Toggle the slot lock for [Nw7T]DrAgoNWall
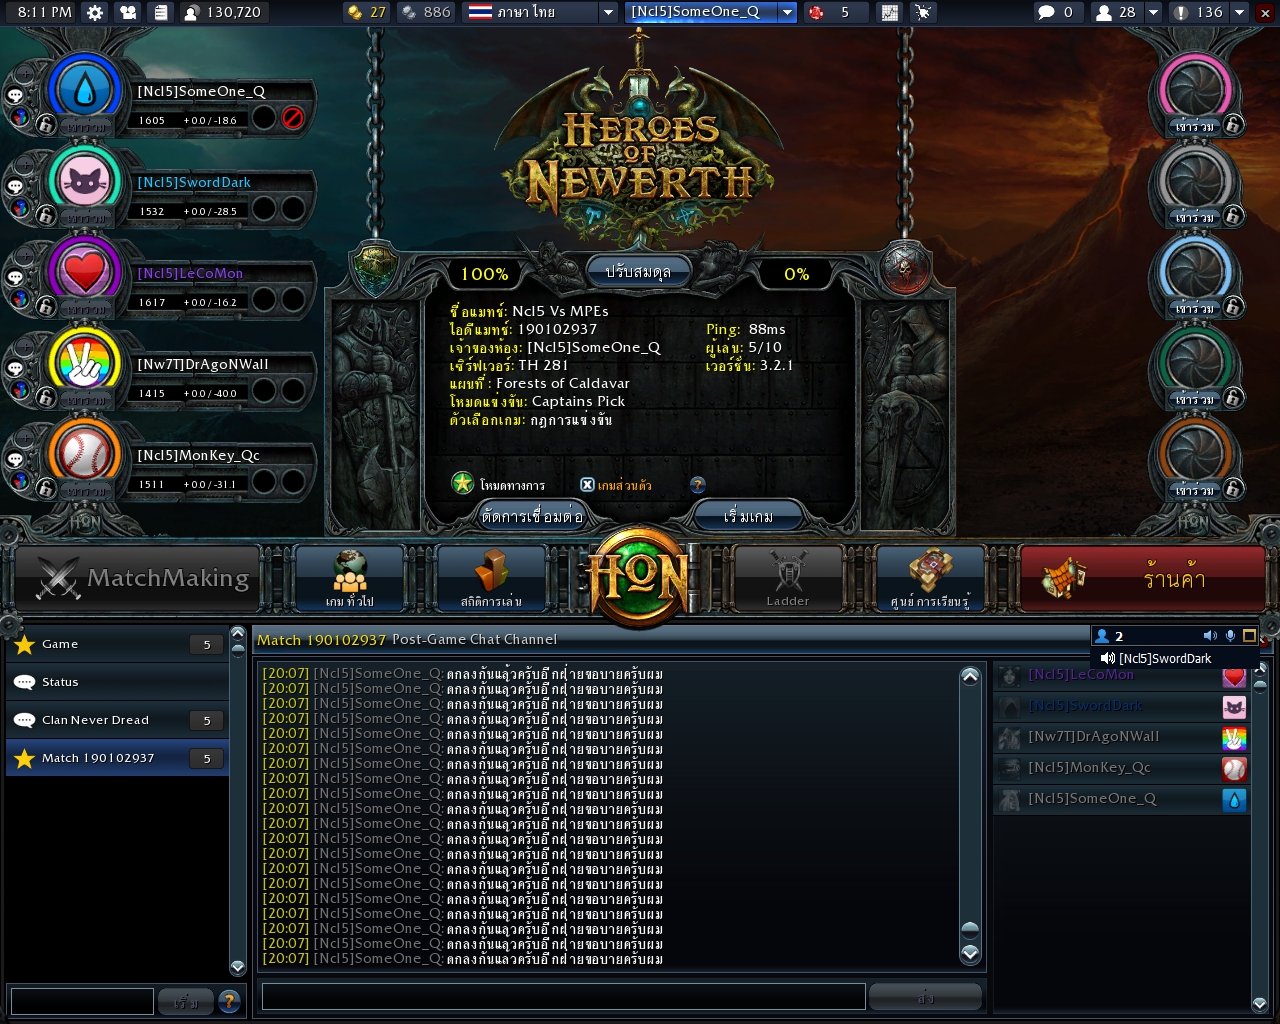Viewport: 1280px width, 1024px height. 46,397
